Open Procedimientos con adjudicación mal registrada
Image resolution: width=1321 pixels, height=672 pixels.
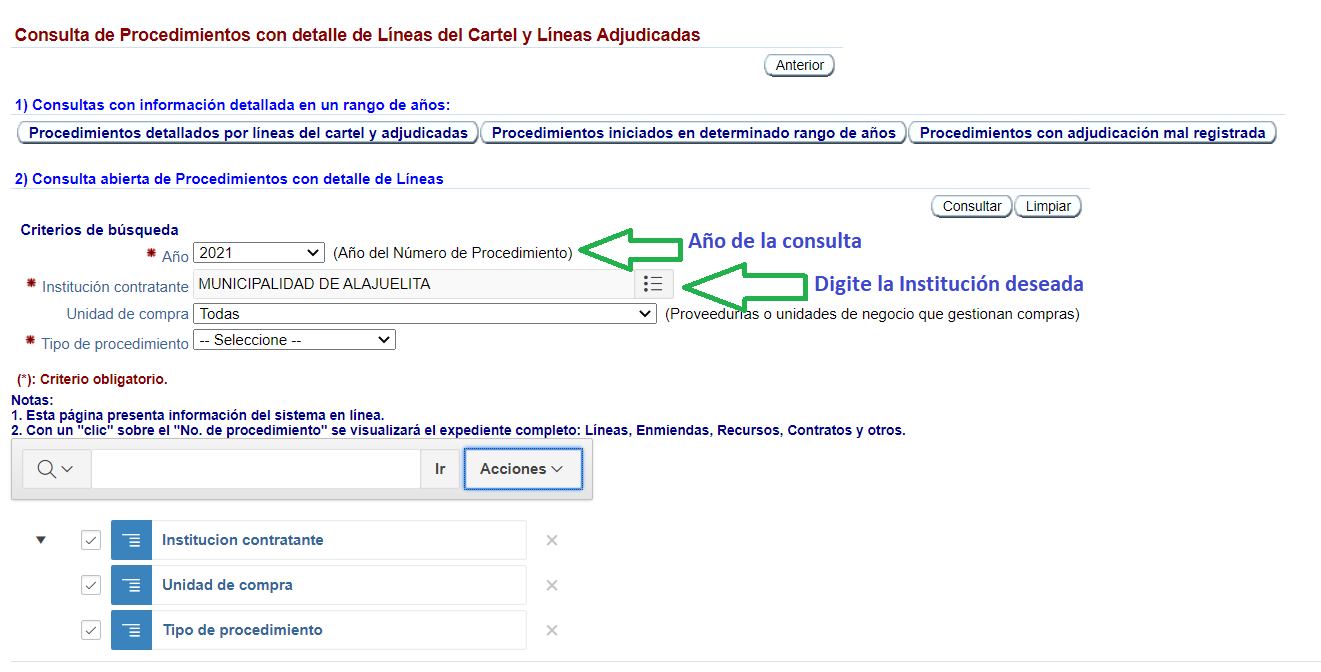1092,131
